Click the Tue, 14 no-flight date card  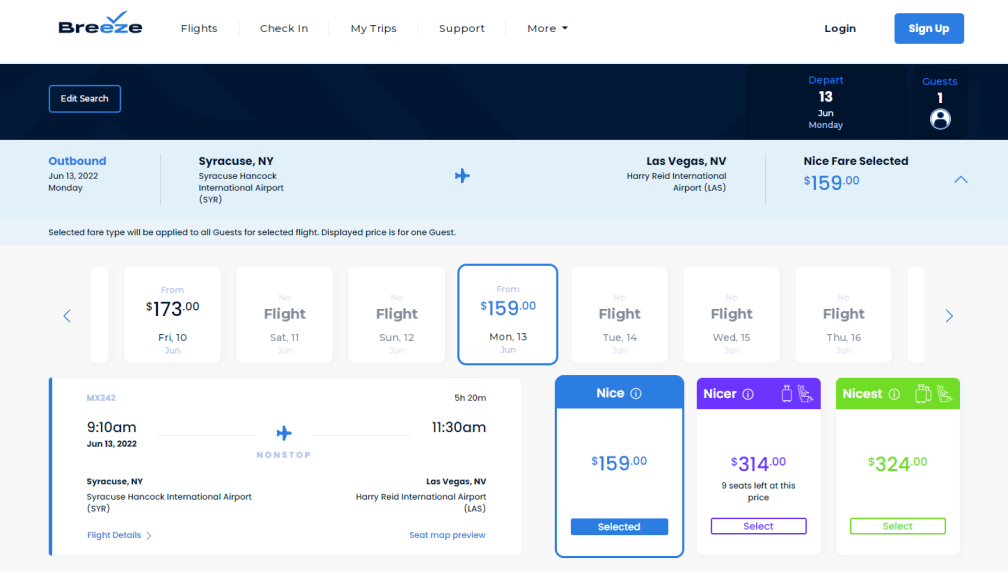tap(619, 314)
